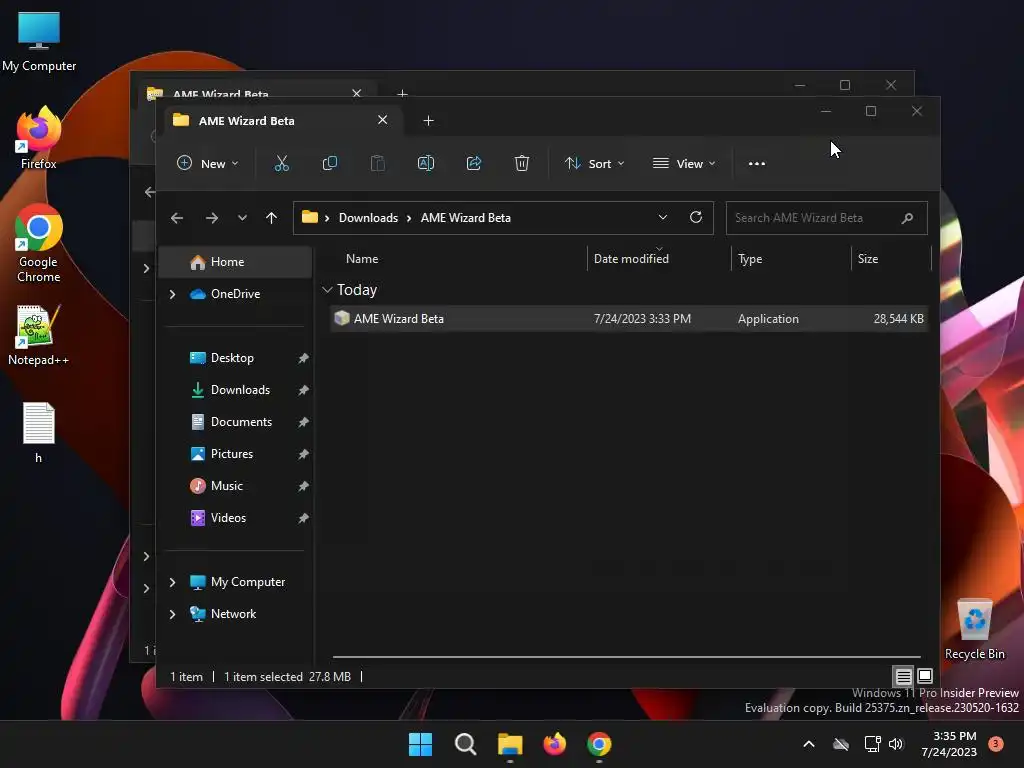Expand My Computer in navigation pane

coord(172,582)
